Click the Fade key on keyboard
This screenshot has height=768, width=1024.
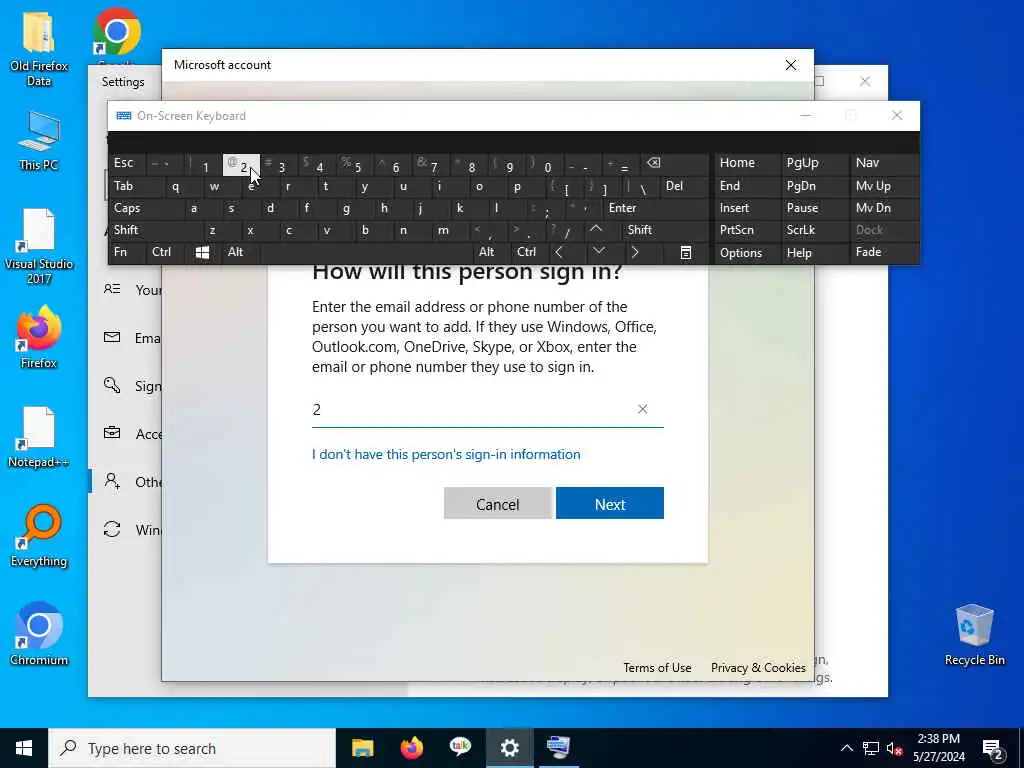click(884, 253)
